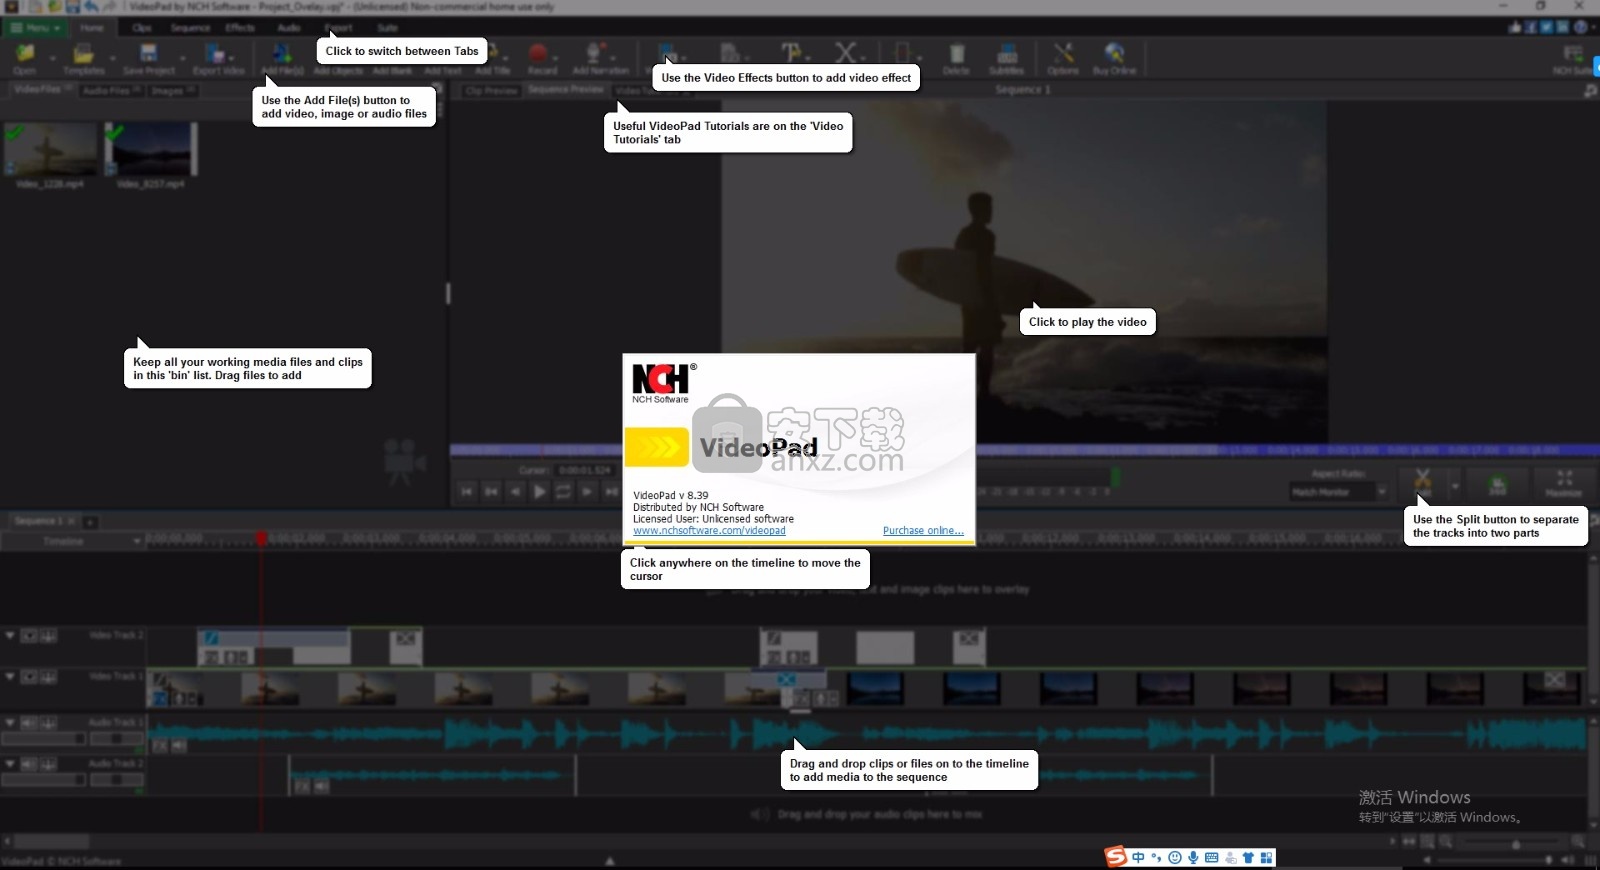Toggle the link button on Audio Track 2
Image resolution: width=1600 pixels, height=870 pixels.
pos(48,764)
